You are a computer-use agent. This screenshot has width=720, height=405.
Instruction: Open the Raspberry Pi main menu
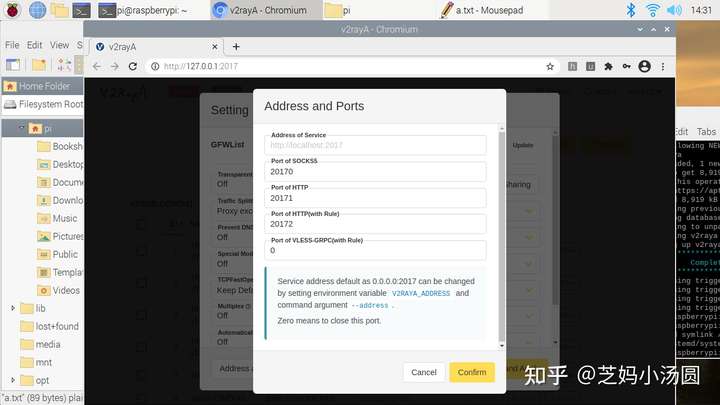point(12,10)
